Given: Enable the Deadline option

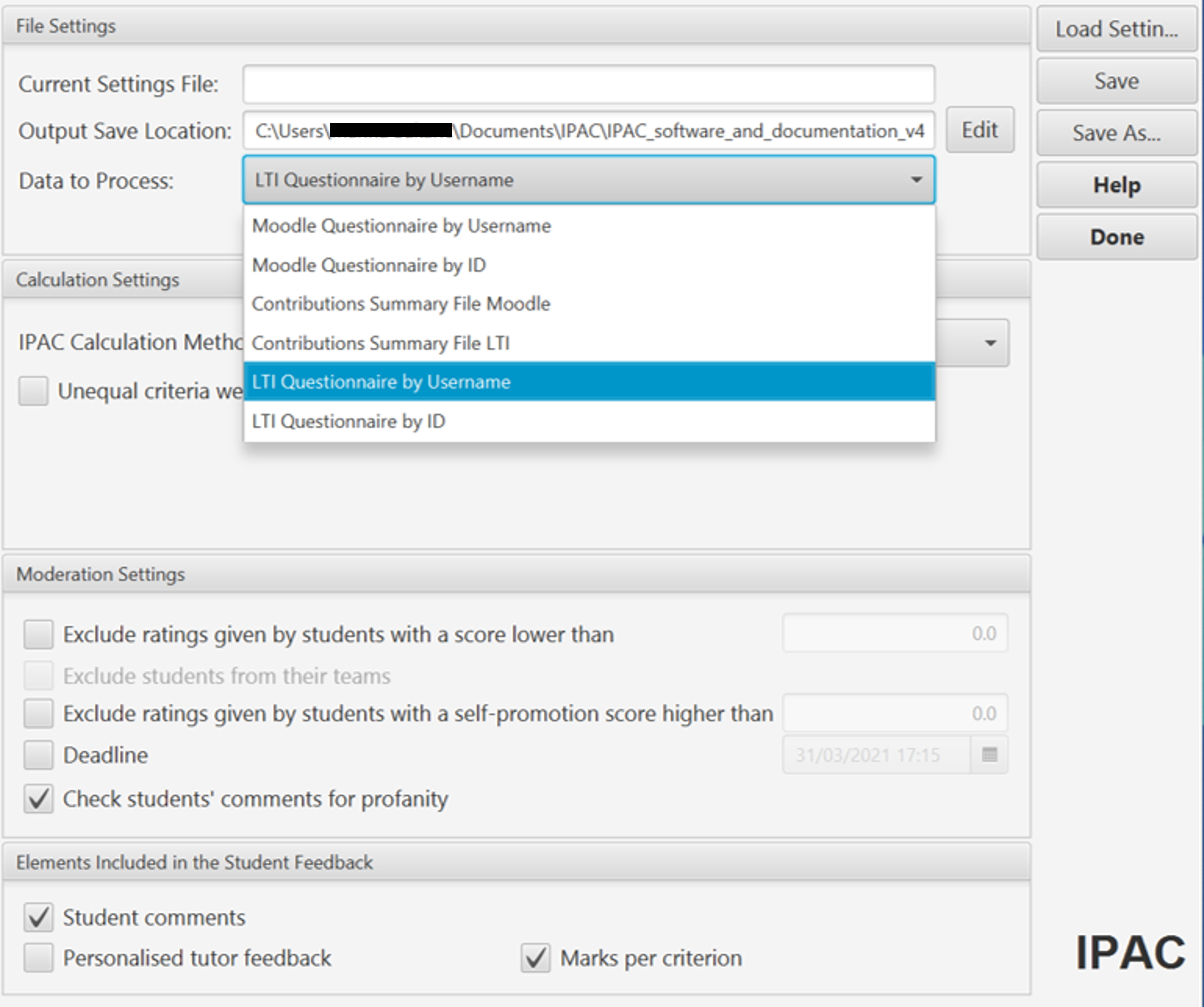Looking at the screenshot, I should click(x=38, y=756).
